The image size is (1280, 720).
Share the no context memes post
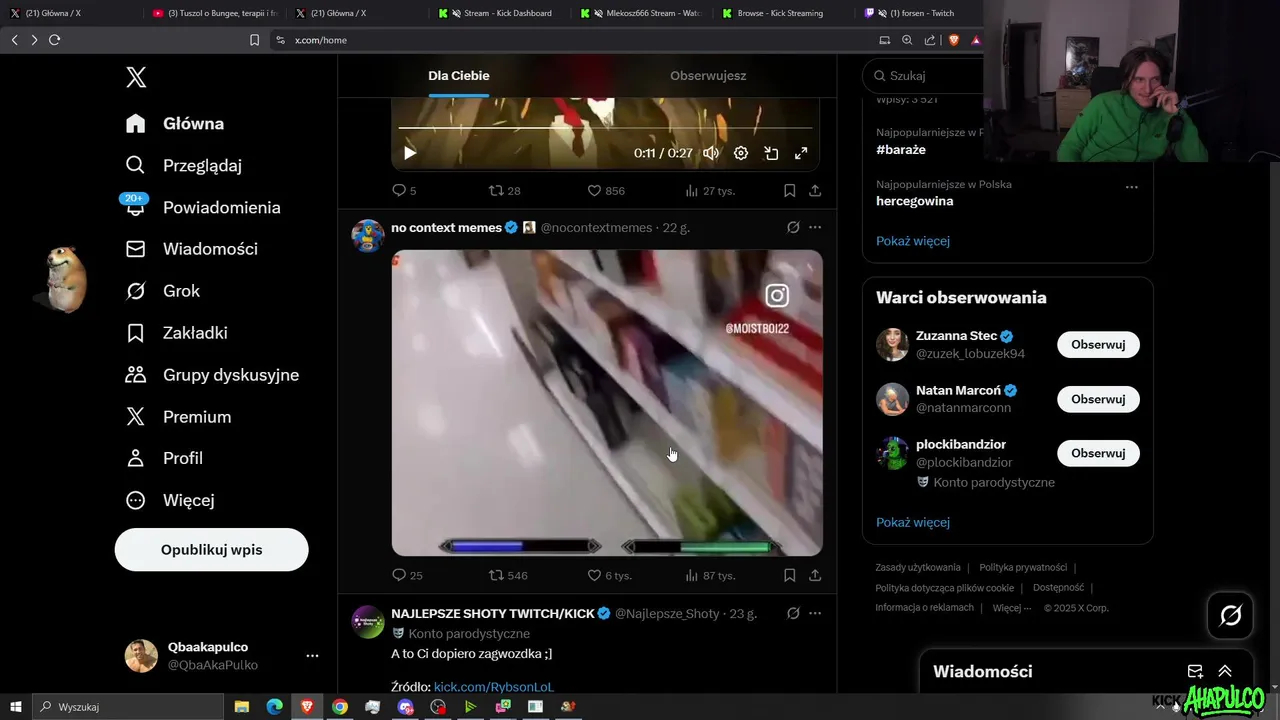[x=815, y=575]
